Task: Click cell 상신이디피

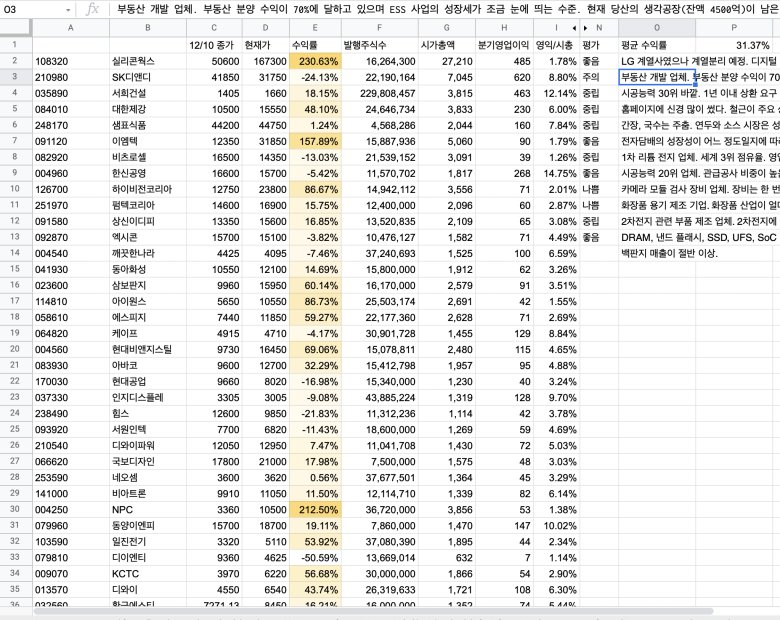Action: (x=148, y=221)
